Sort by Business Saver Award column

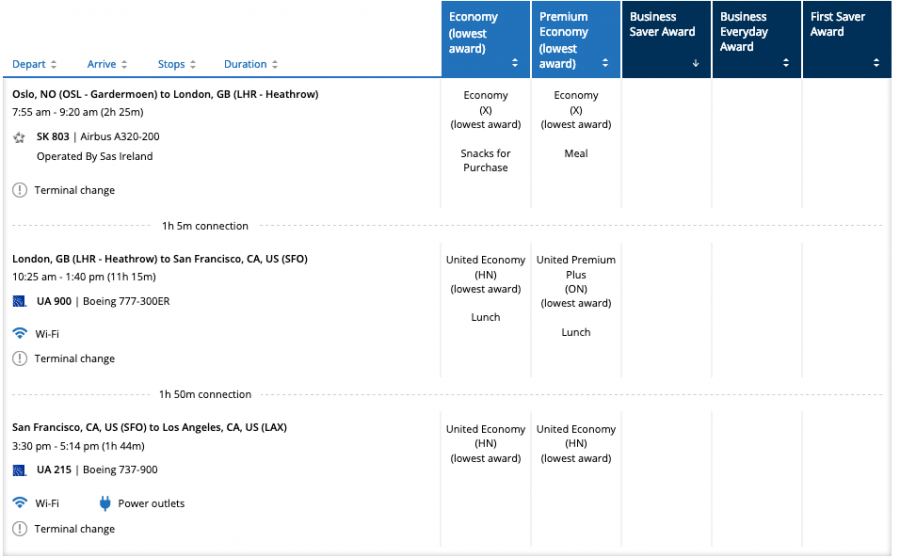[665, 40]
